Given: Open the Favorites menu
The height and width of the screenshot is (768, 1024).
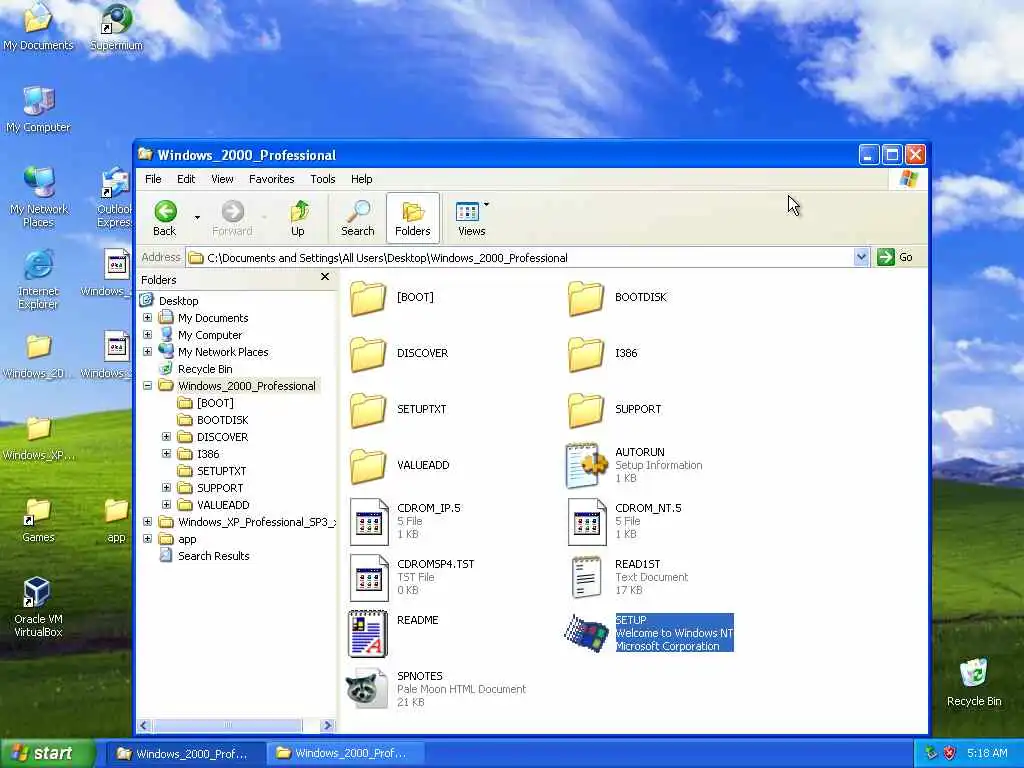Looking at the screenshot, I should 272,179.
